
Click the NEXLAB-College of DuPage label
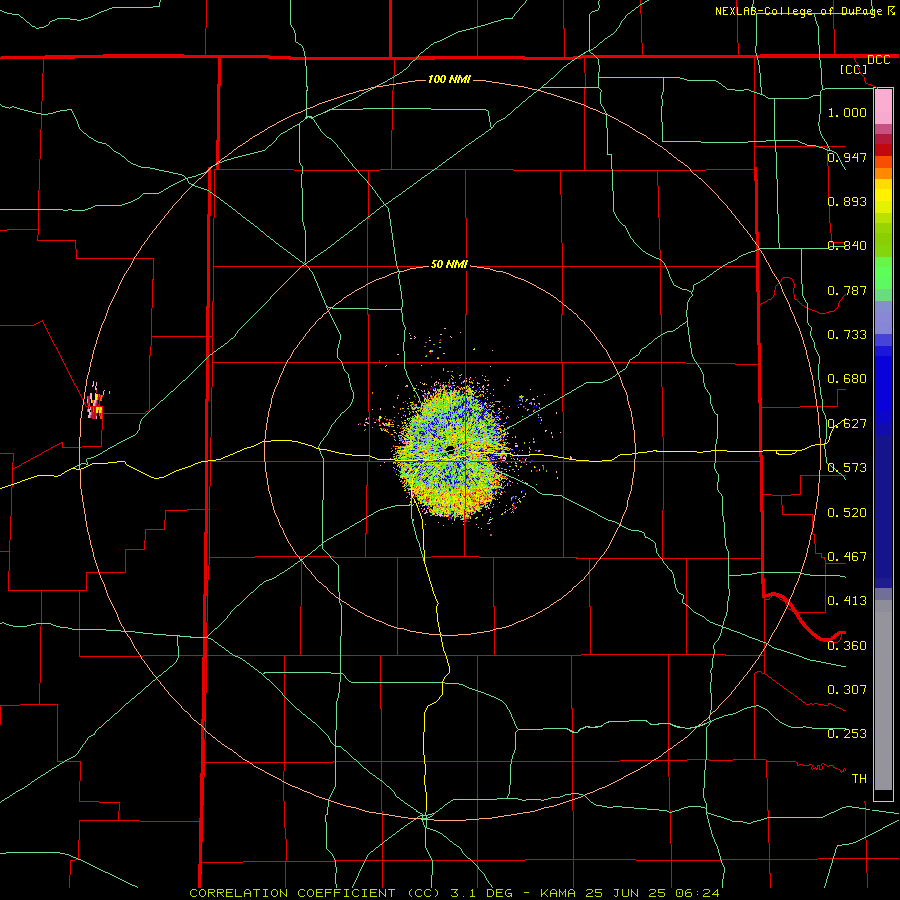pos(798,11)
